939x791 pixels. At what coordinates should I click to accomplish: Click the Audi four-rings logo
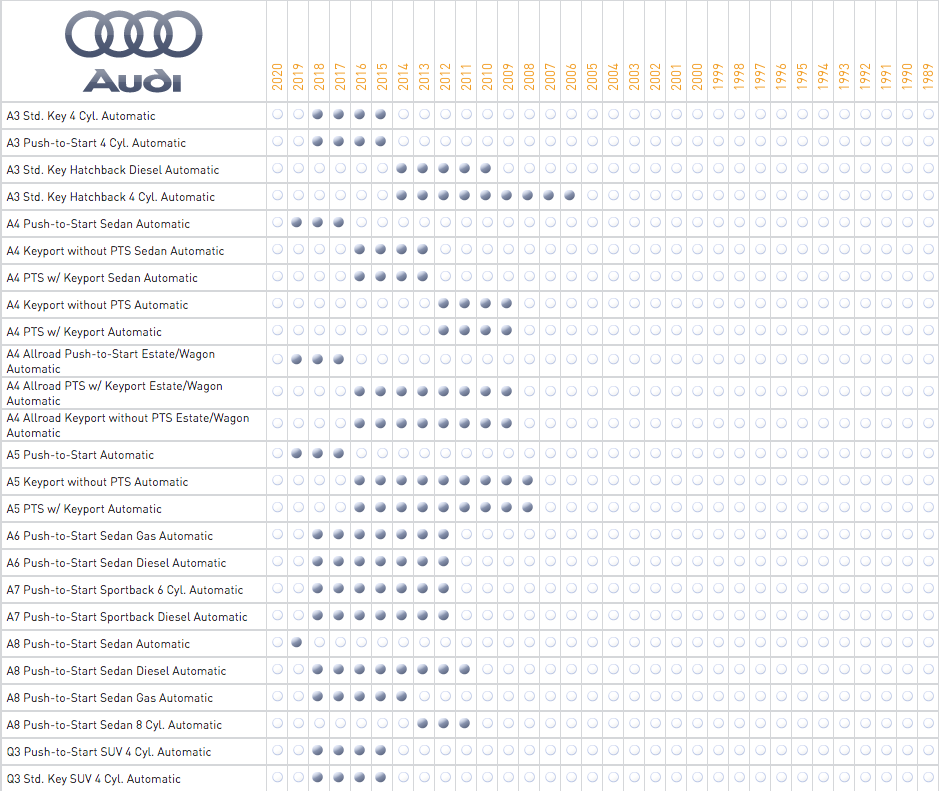133,37
